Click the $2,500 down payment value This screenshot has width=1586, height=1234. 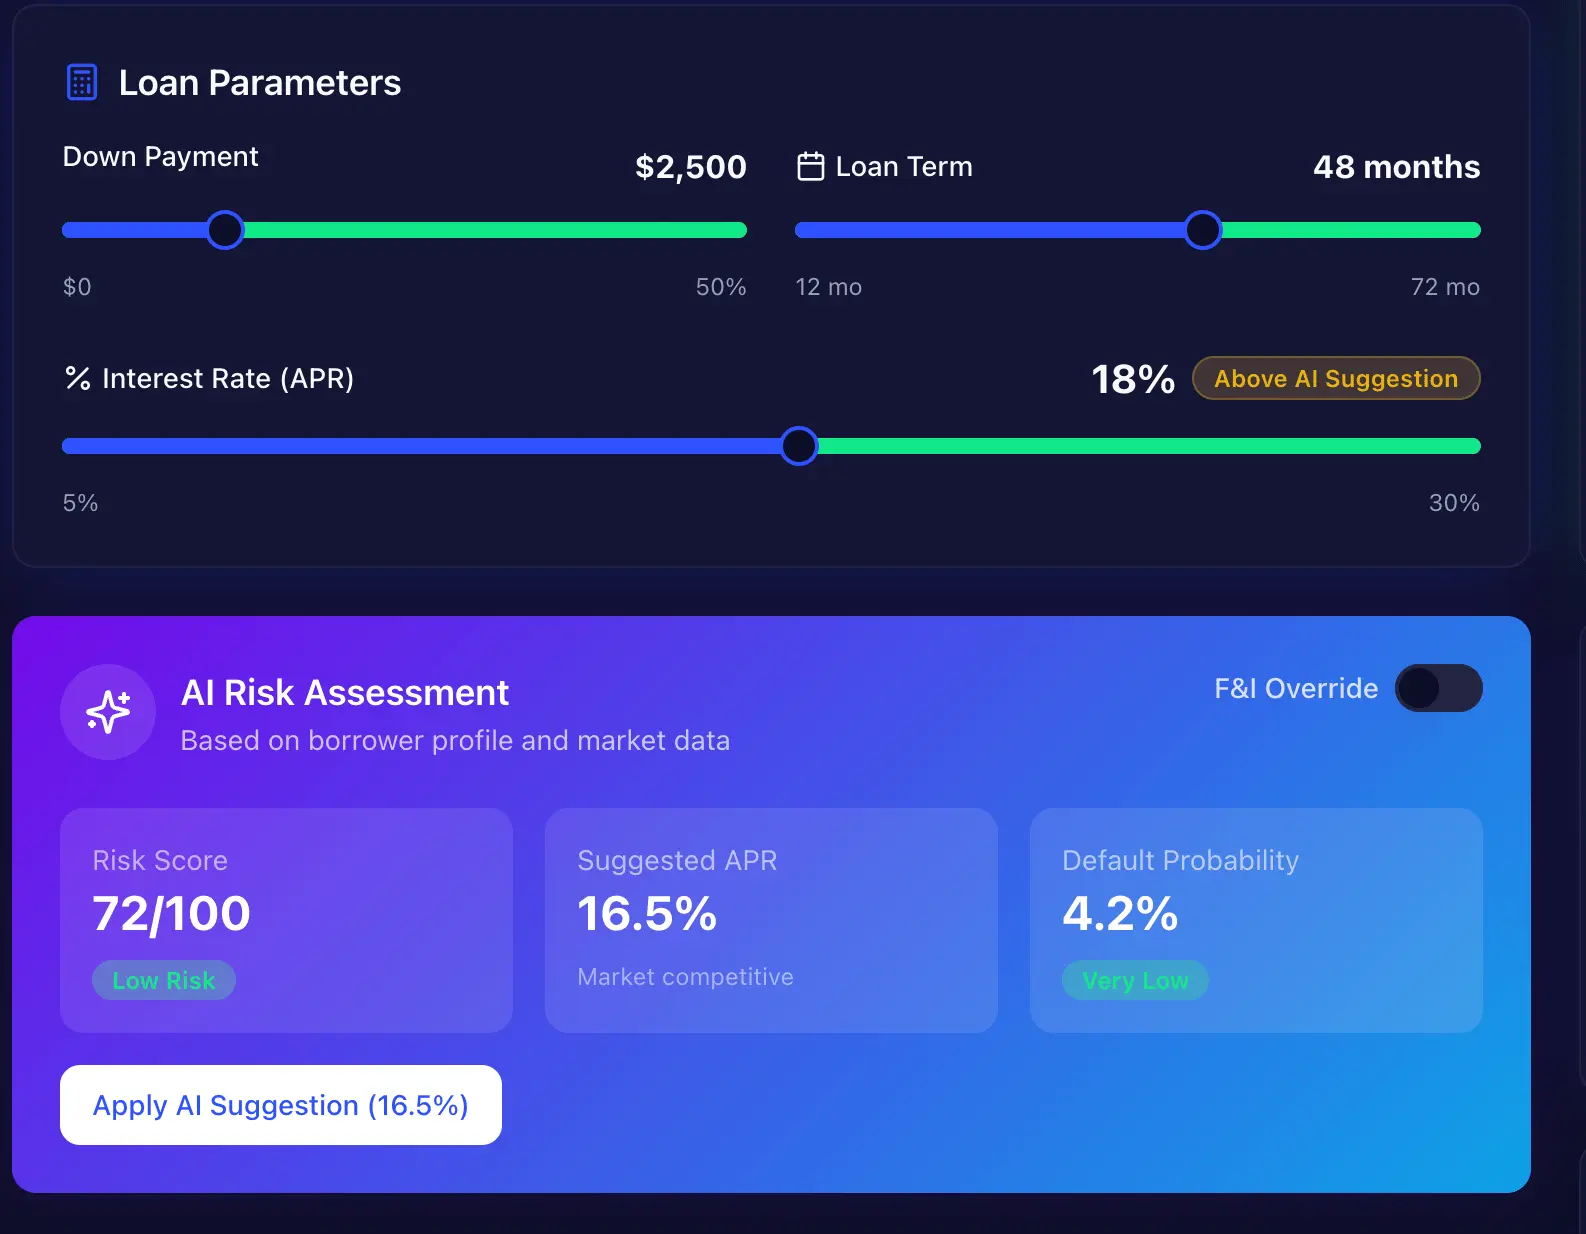pyautogui.click(x=691, y=167)
